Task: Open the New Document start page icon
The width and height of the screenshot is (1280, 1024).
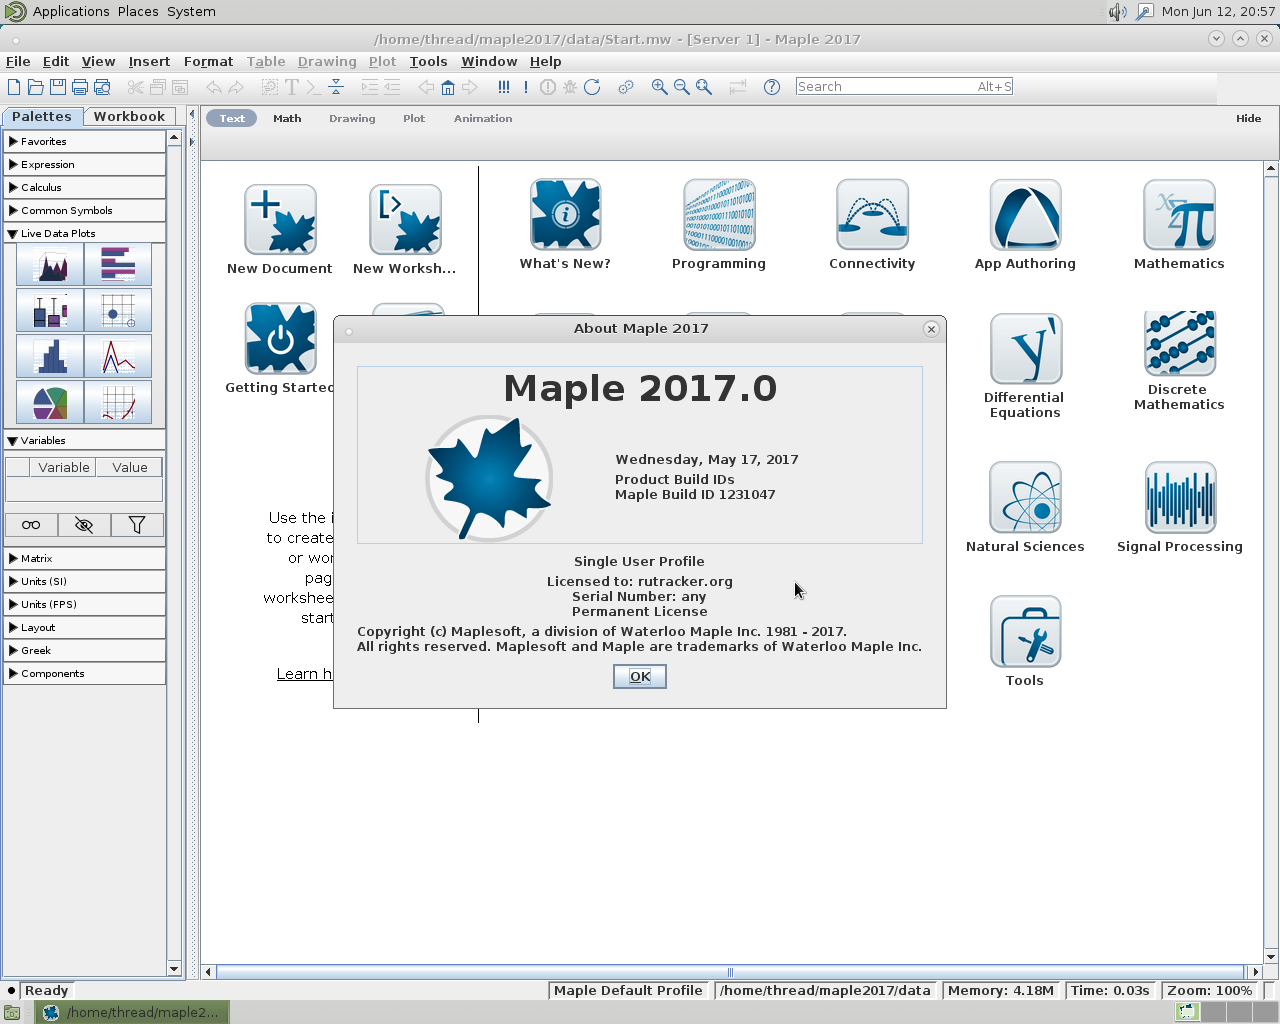Action: coord(280,220)
